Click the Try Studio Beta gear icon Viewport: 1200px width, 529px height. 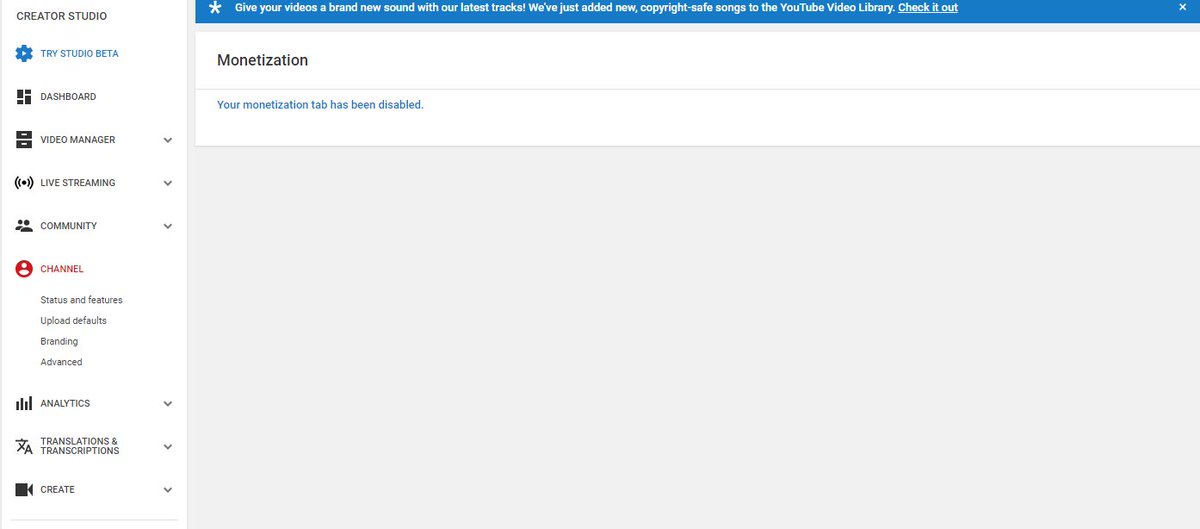tap(24, 53)
